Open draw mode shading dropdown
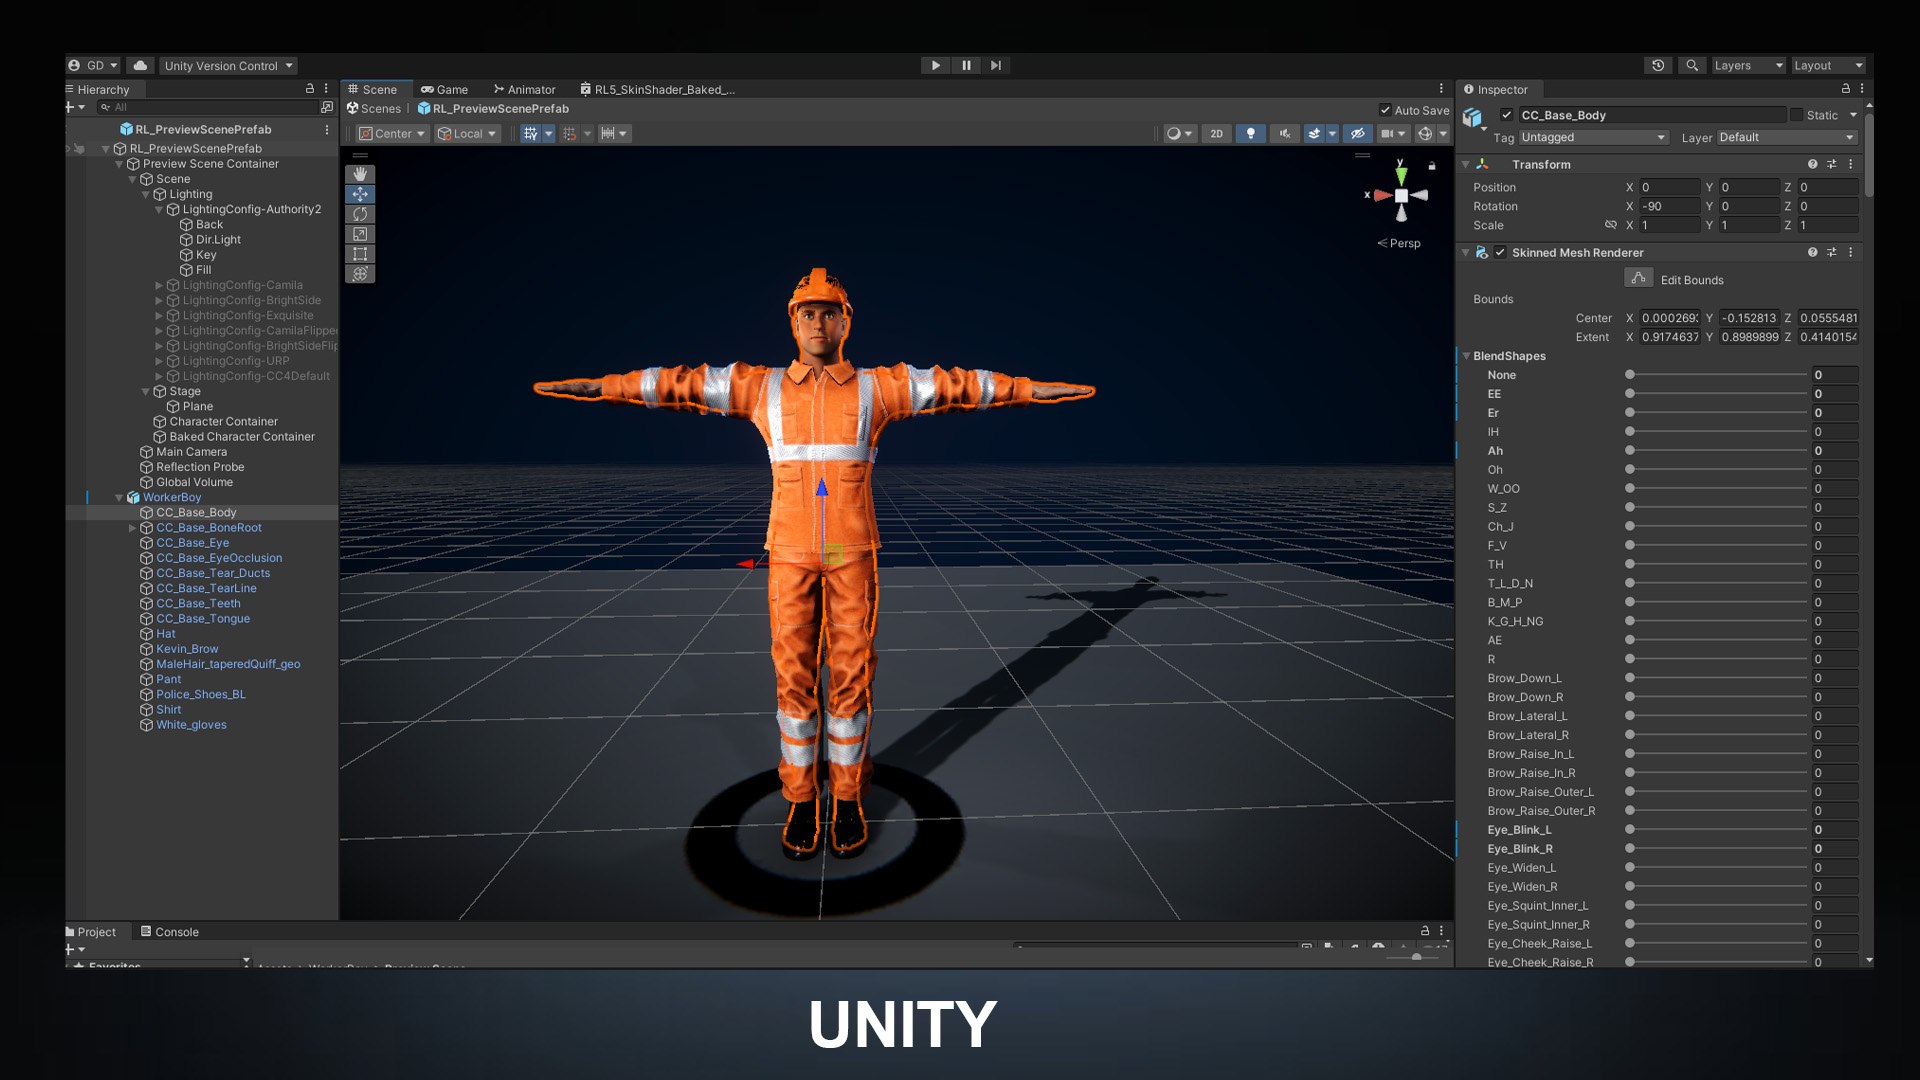 (1180, 133)
